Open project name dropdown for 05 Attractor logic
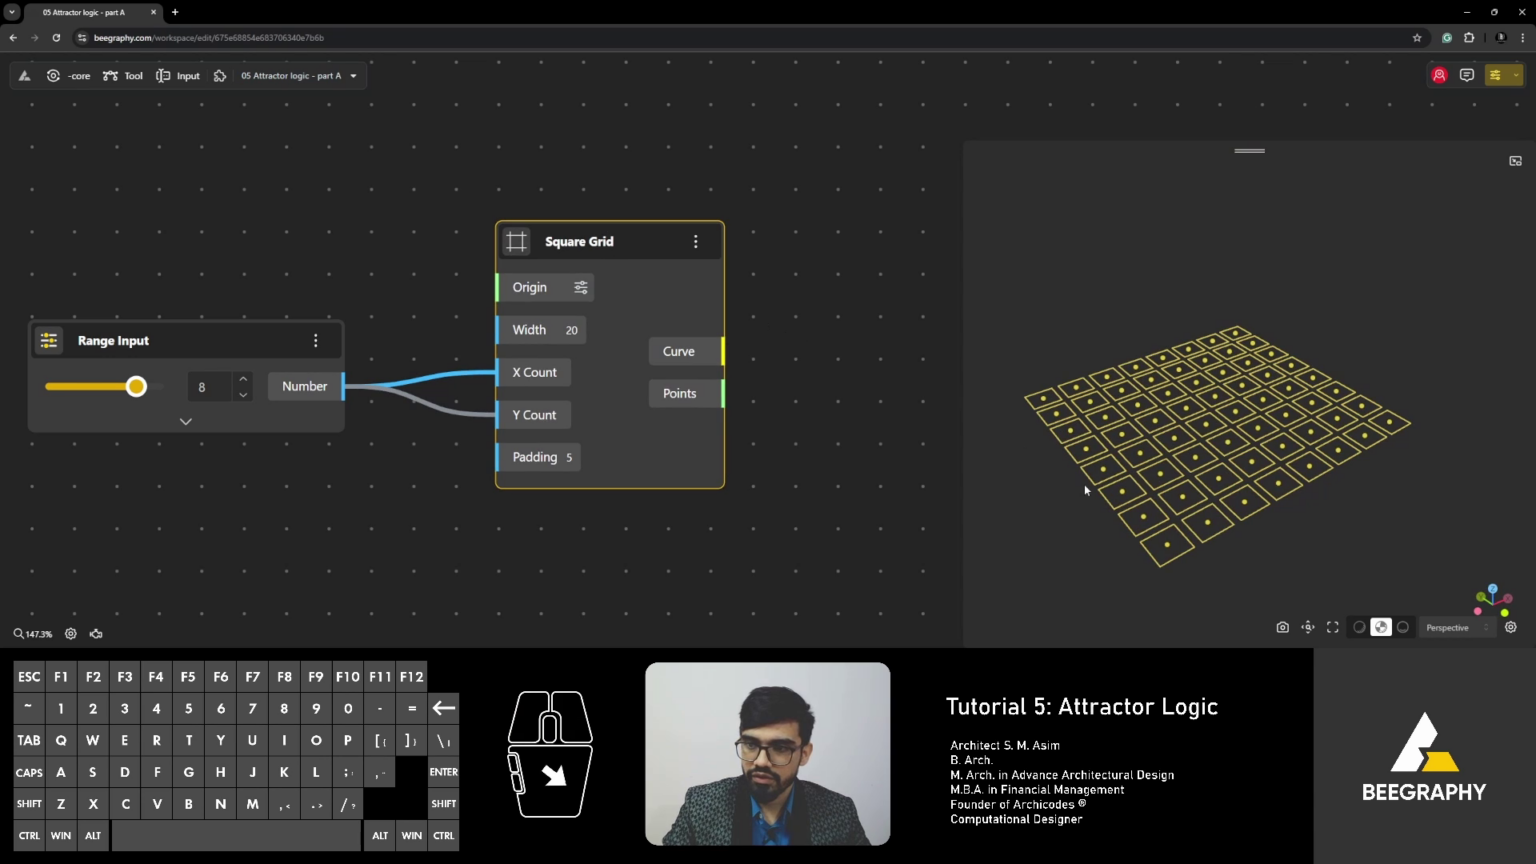The height and width of the screenshot is (864, 1536). (x=353, y=75)
